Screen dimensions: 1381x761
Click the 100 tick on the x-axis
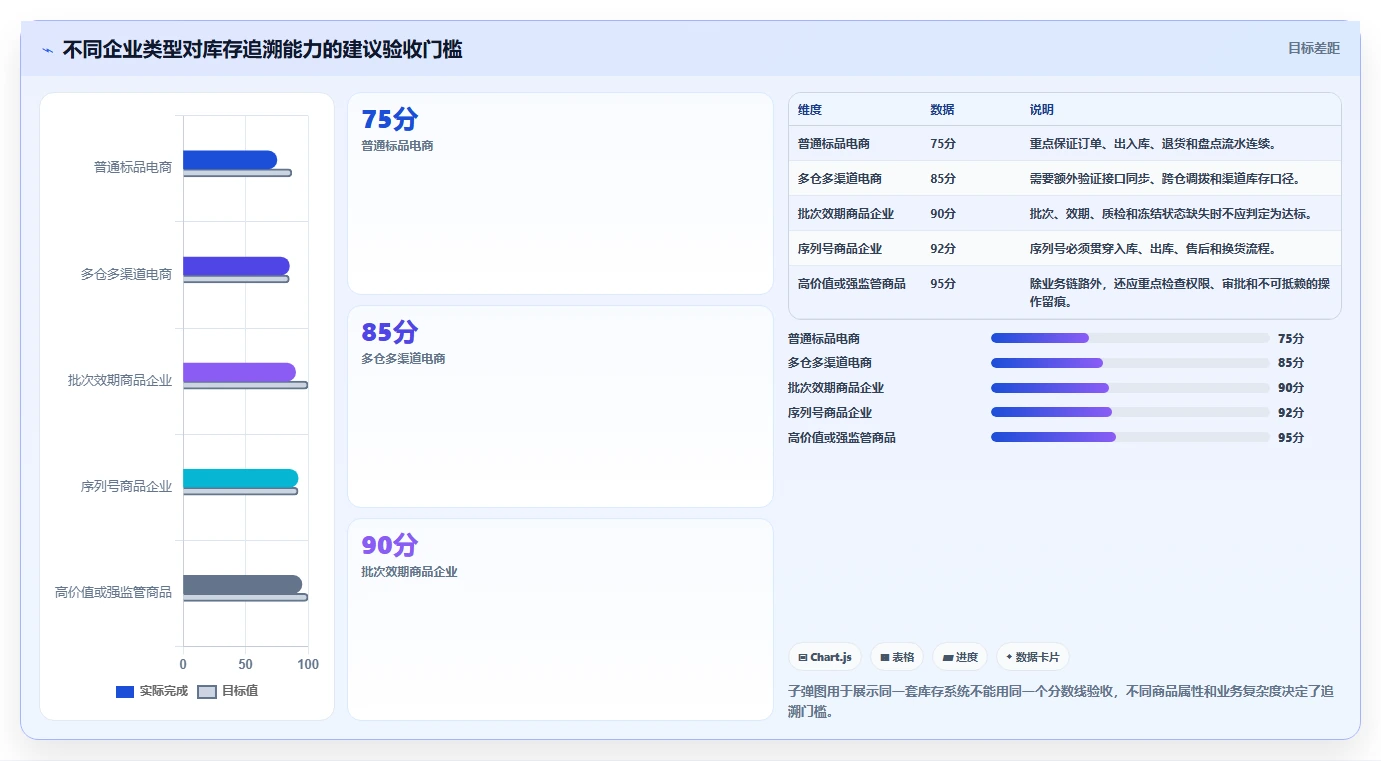click(308, 665)
